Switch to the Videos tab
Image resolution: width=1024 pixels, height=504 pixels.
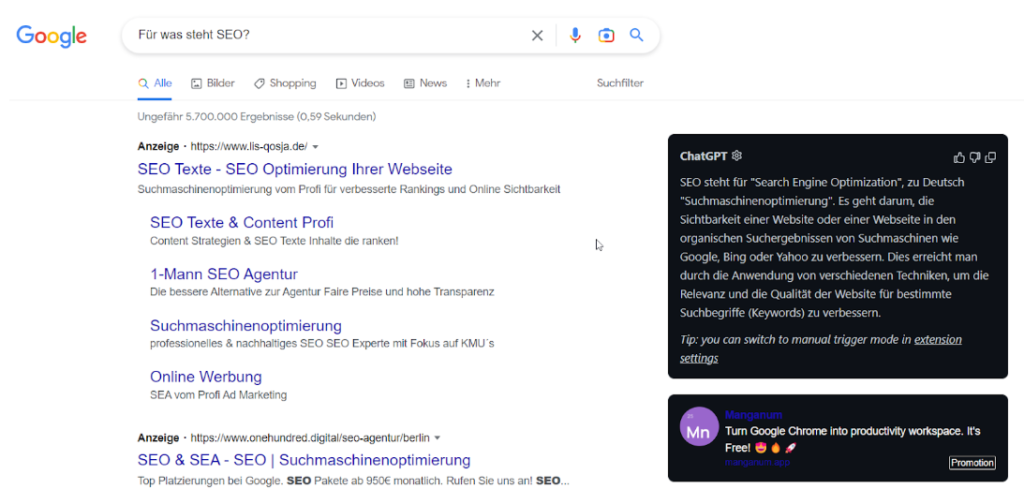360,84
